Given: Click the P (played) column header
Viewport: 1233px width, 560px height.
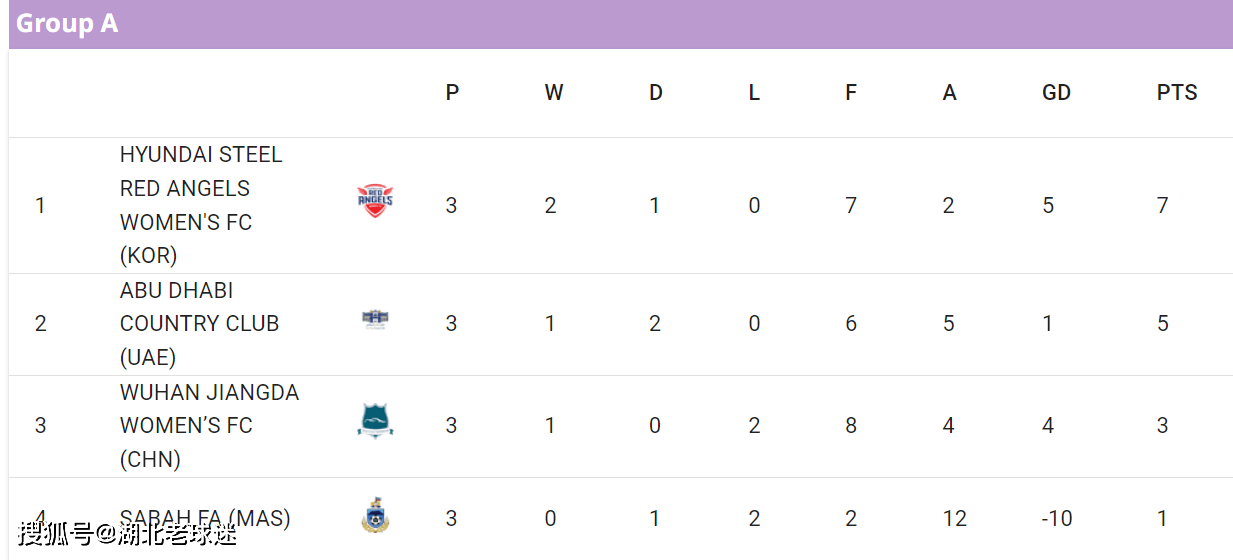Looking at the screenshot, I should pyautogui.click(x=452, y=93).
